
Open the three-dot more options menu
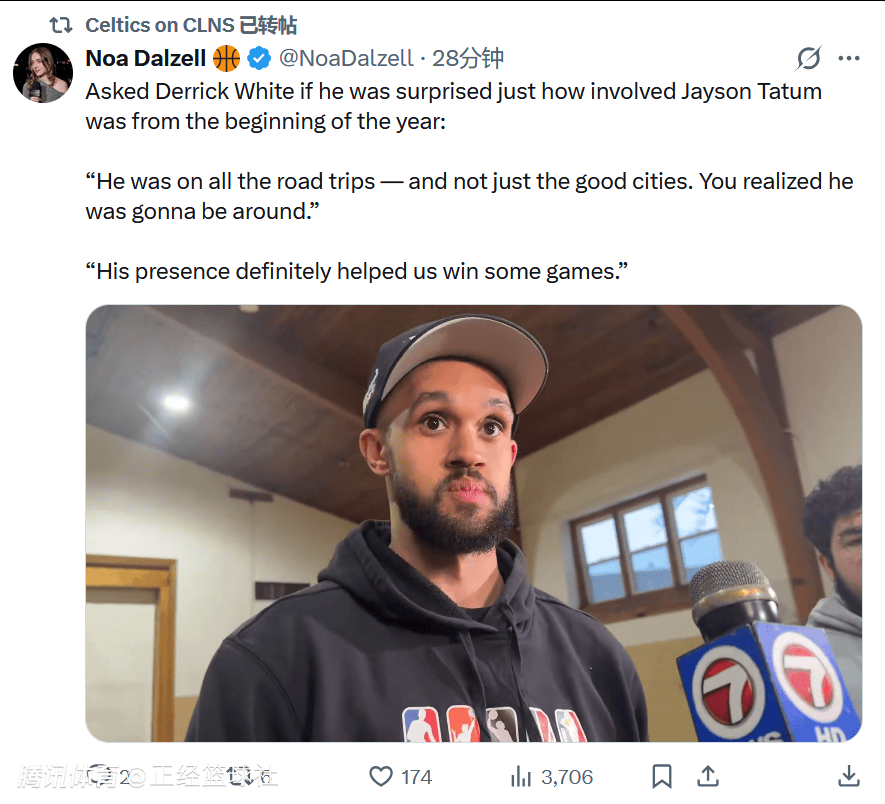tap(849, 59)
